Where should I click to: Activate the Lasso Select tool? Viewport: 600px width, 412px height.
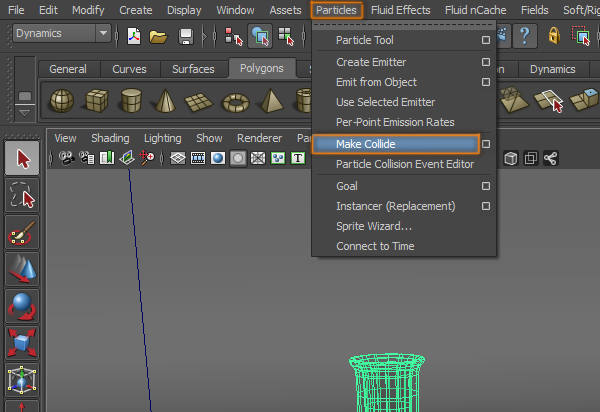22,196
